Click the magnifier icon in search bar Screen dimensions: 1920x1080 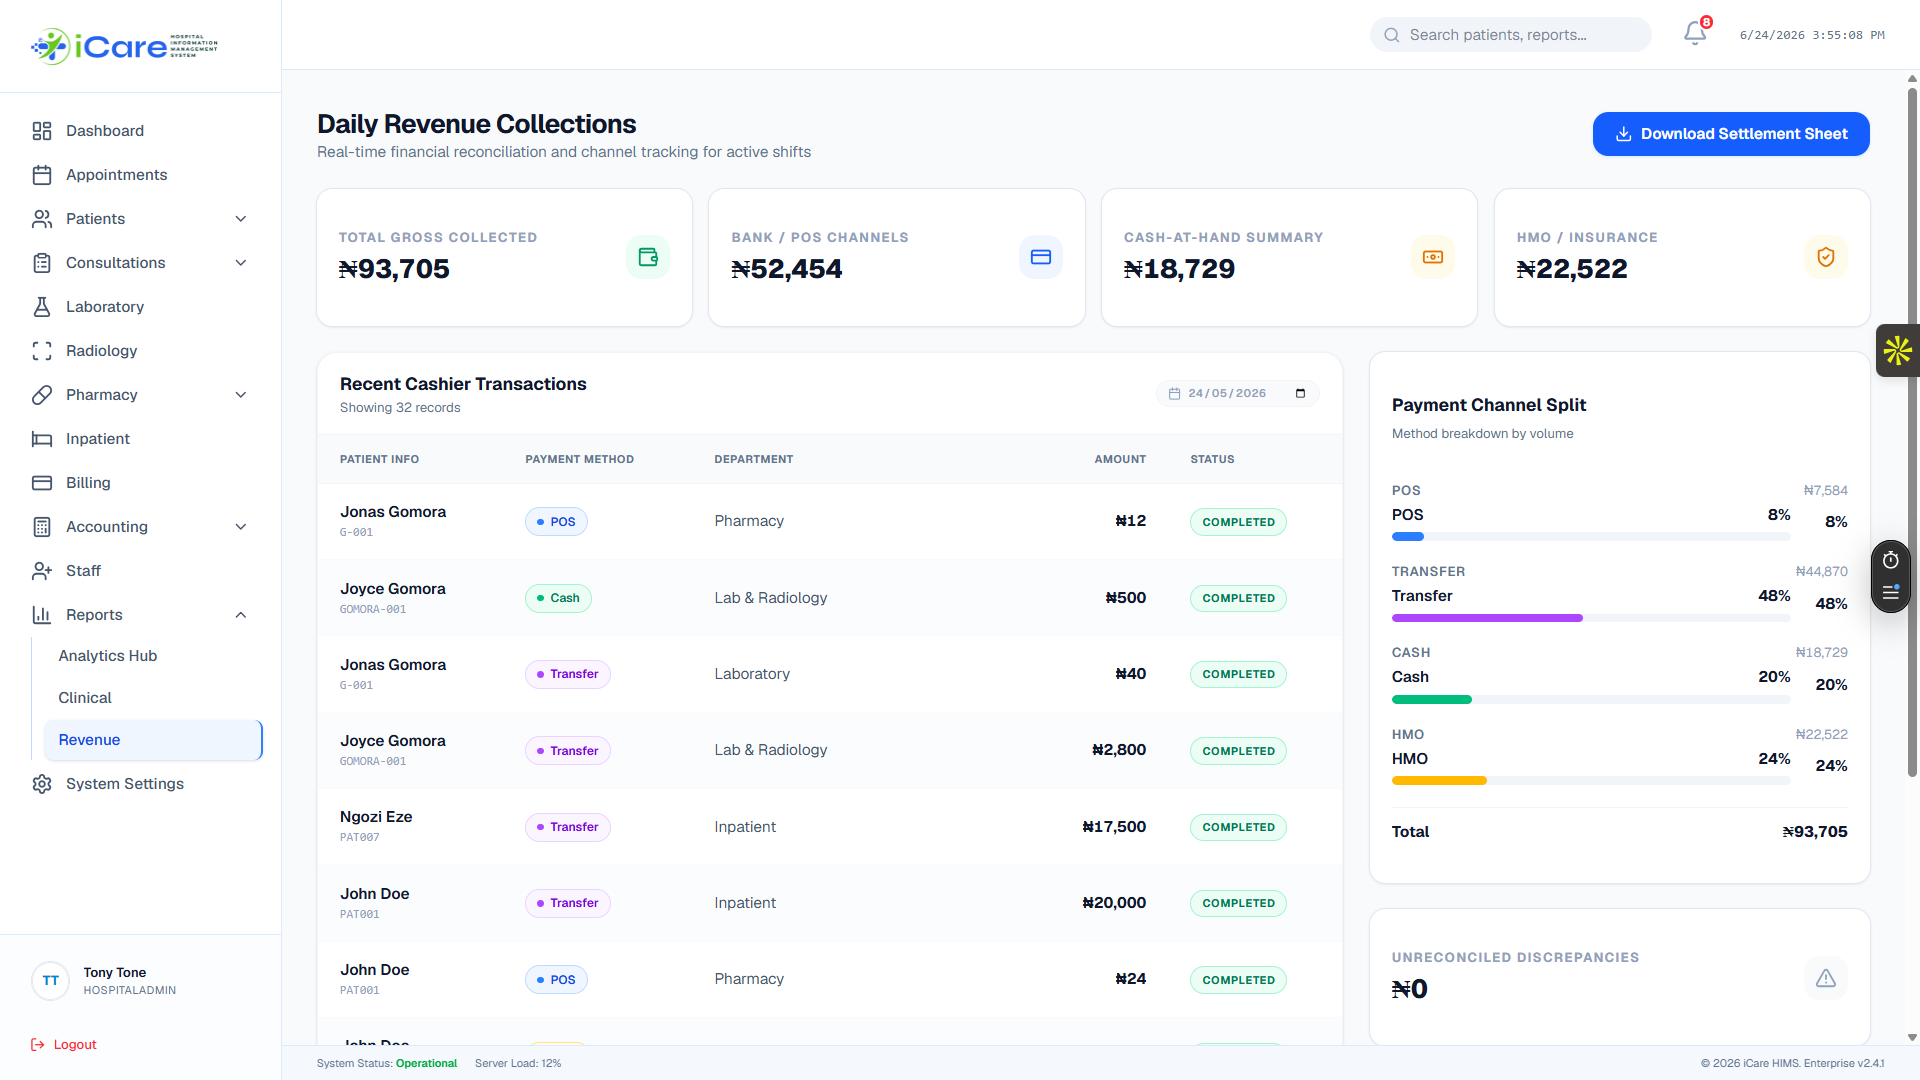1392,35
